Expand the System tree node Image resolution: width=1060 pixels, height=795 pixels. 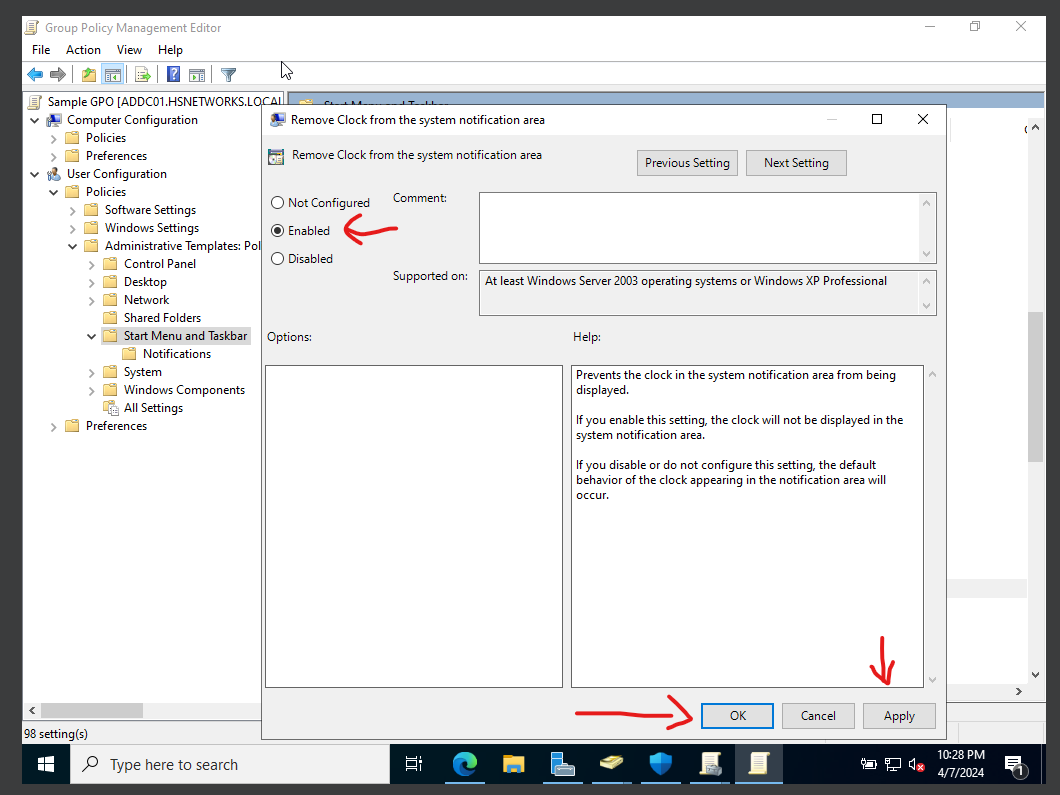coord(90,371)
